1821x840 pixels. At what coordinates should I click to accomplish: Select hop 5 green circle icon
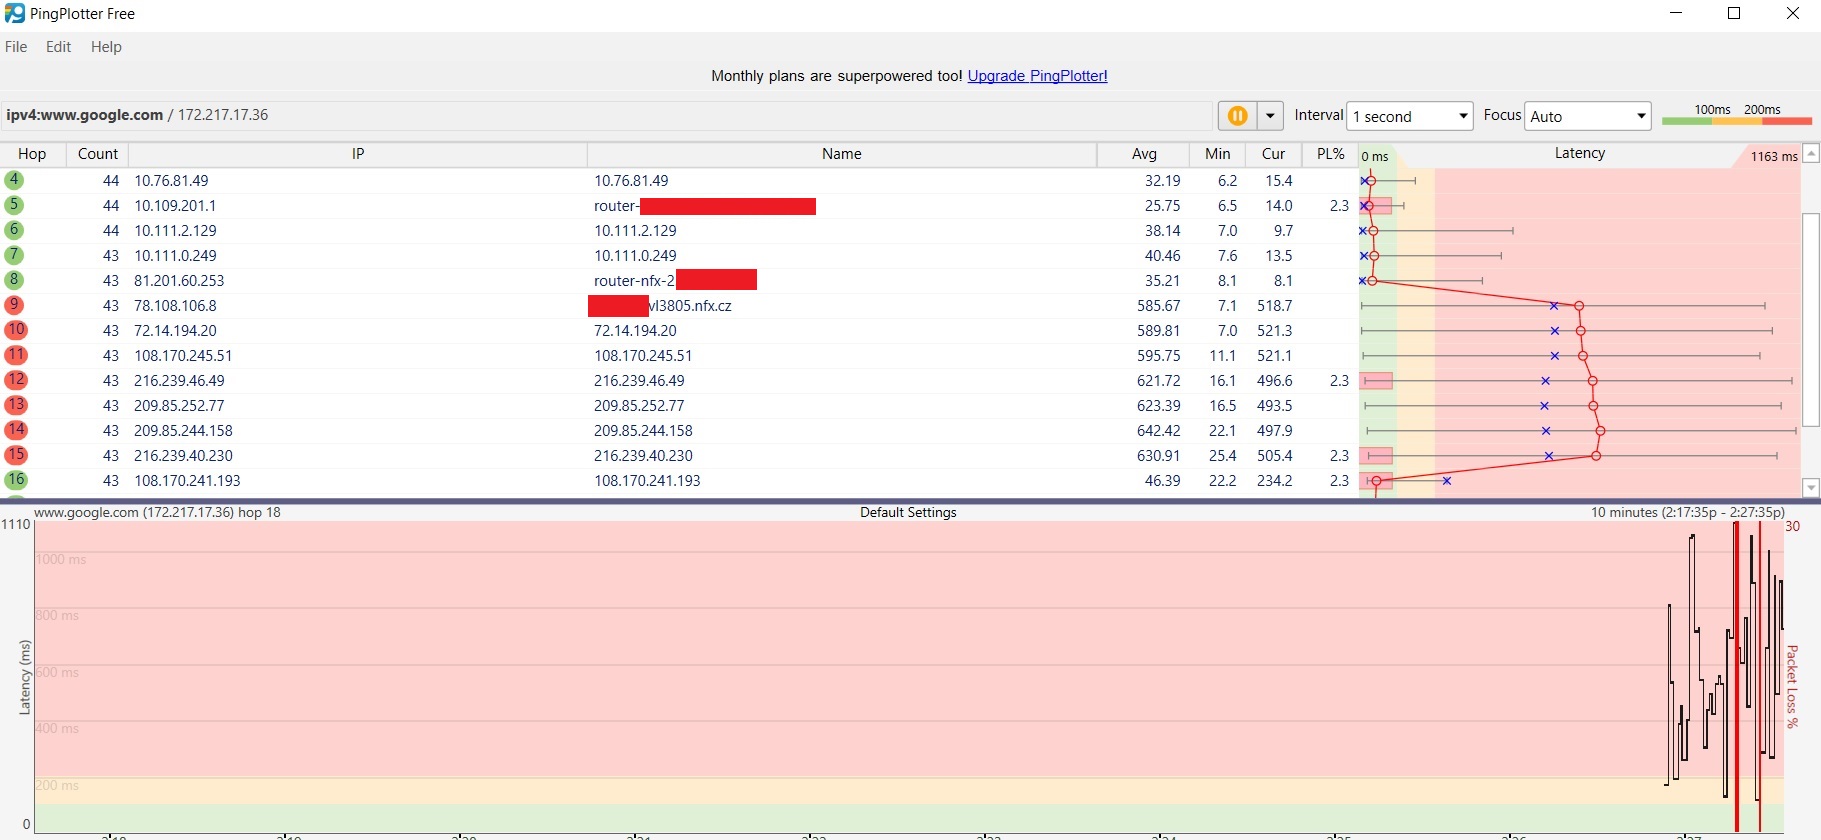[x=15, y=205]
